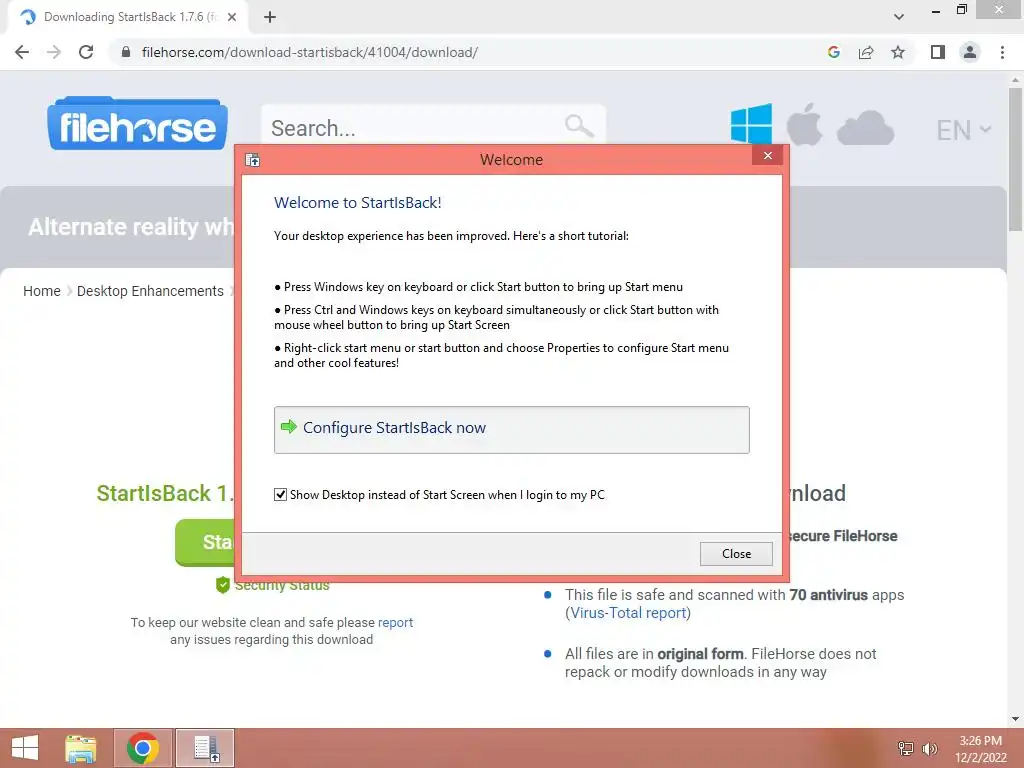Click 'StartIsBack 1.' green page heading
Image resolution: width=1024 pixels, height=768 pixels.
pyautogui.click(x=165, y=493)
